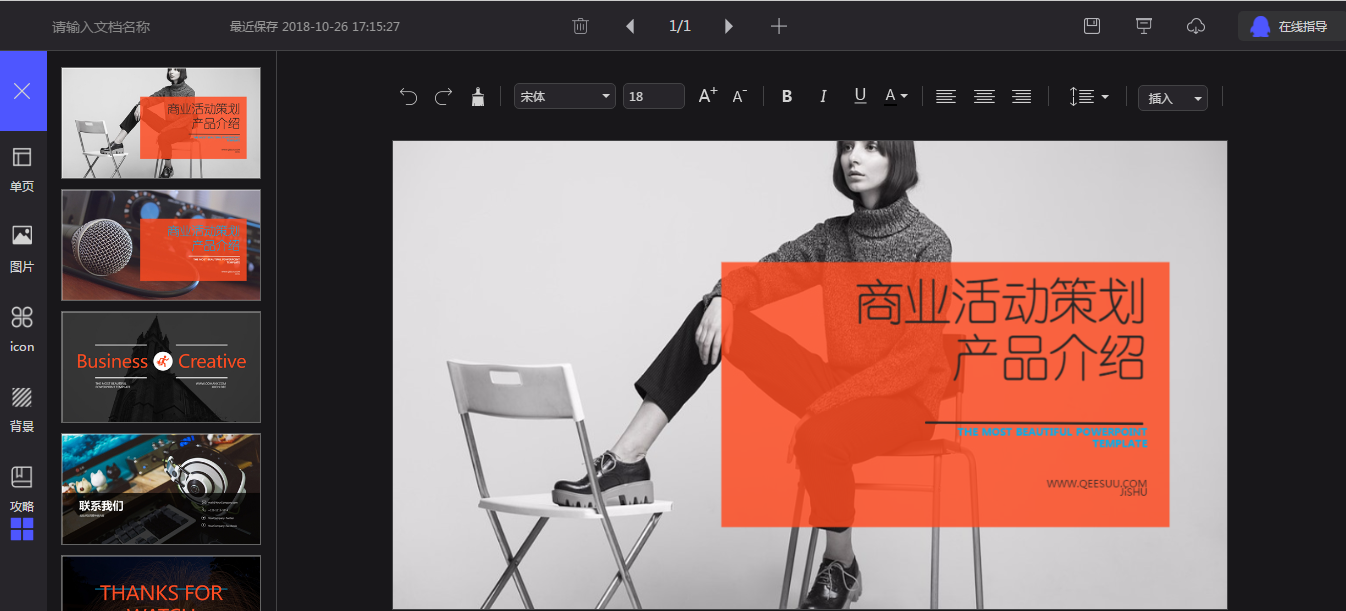Image resolution: width=1346 pixels, height=611 pixels.
Task: Align text left
Action: (946, 97)
